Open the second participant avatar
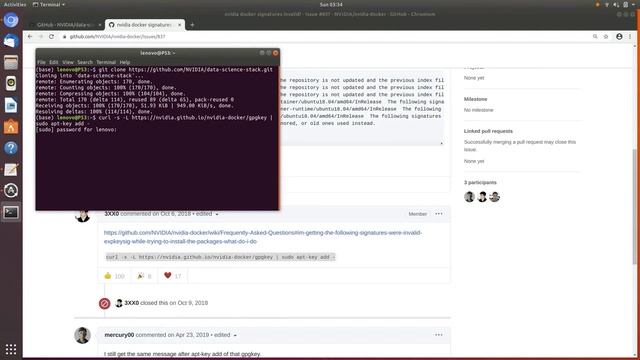640x360 pixels. (482, 197)
